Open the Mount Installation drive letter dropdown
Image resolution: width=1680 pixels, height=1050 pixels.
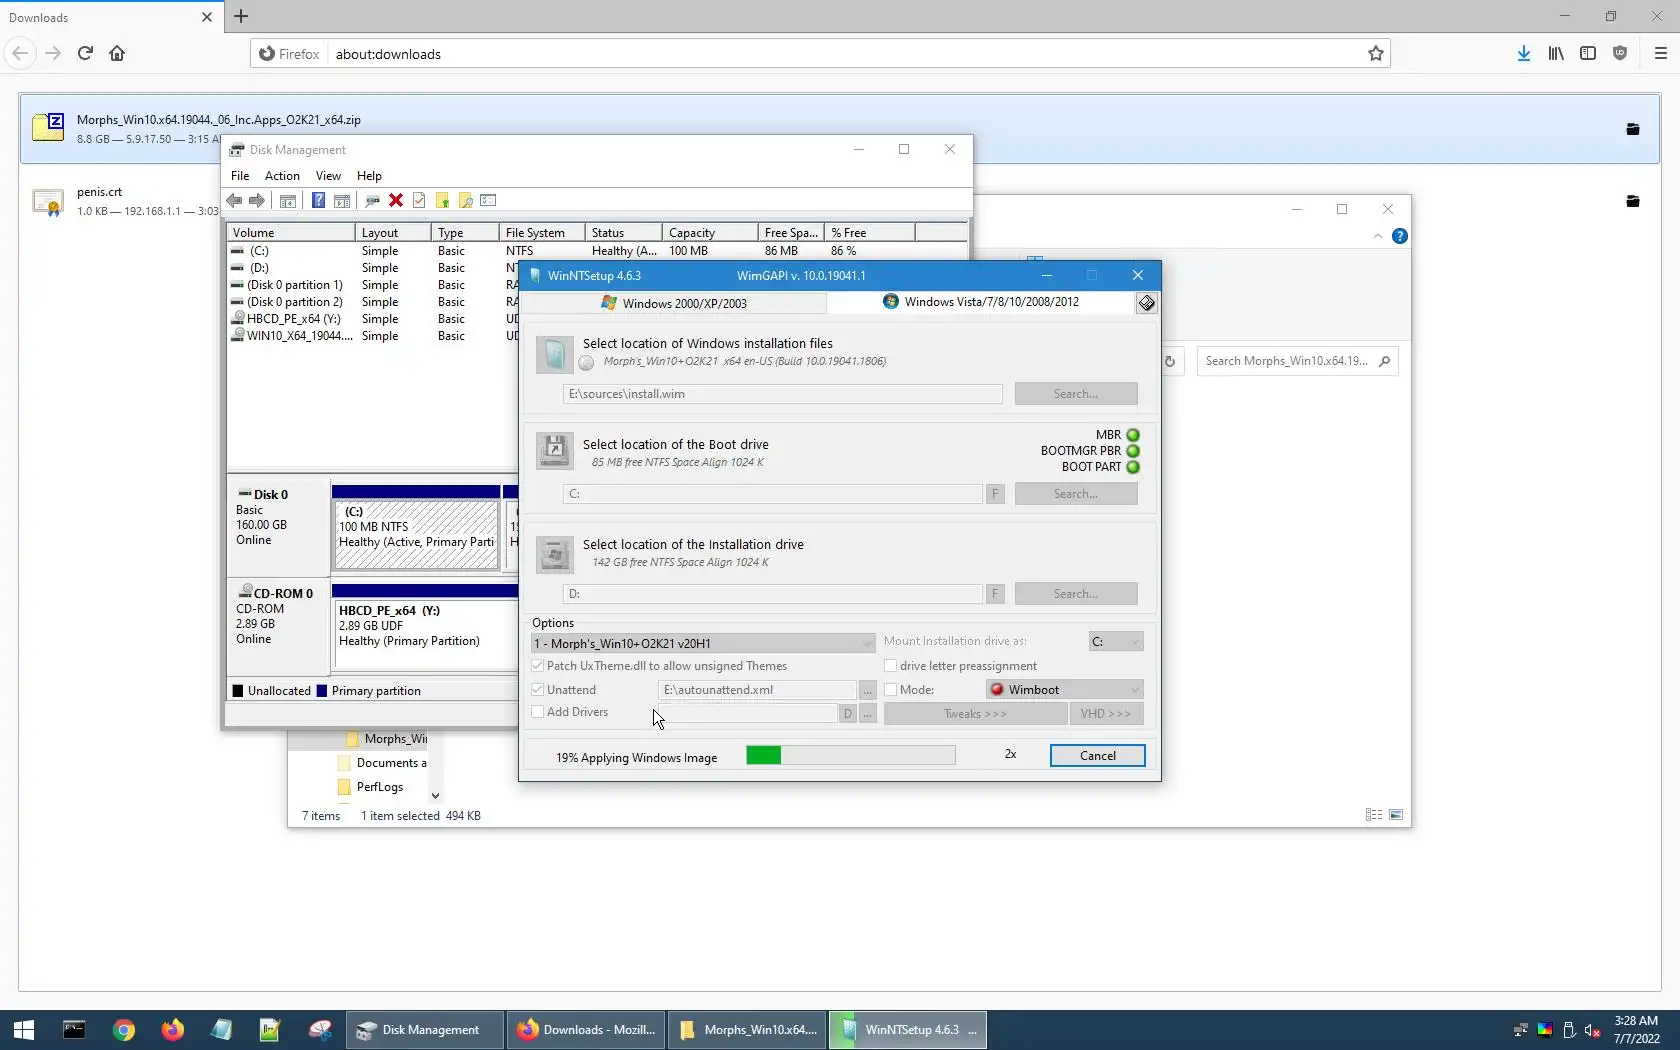1116,642
